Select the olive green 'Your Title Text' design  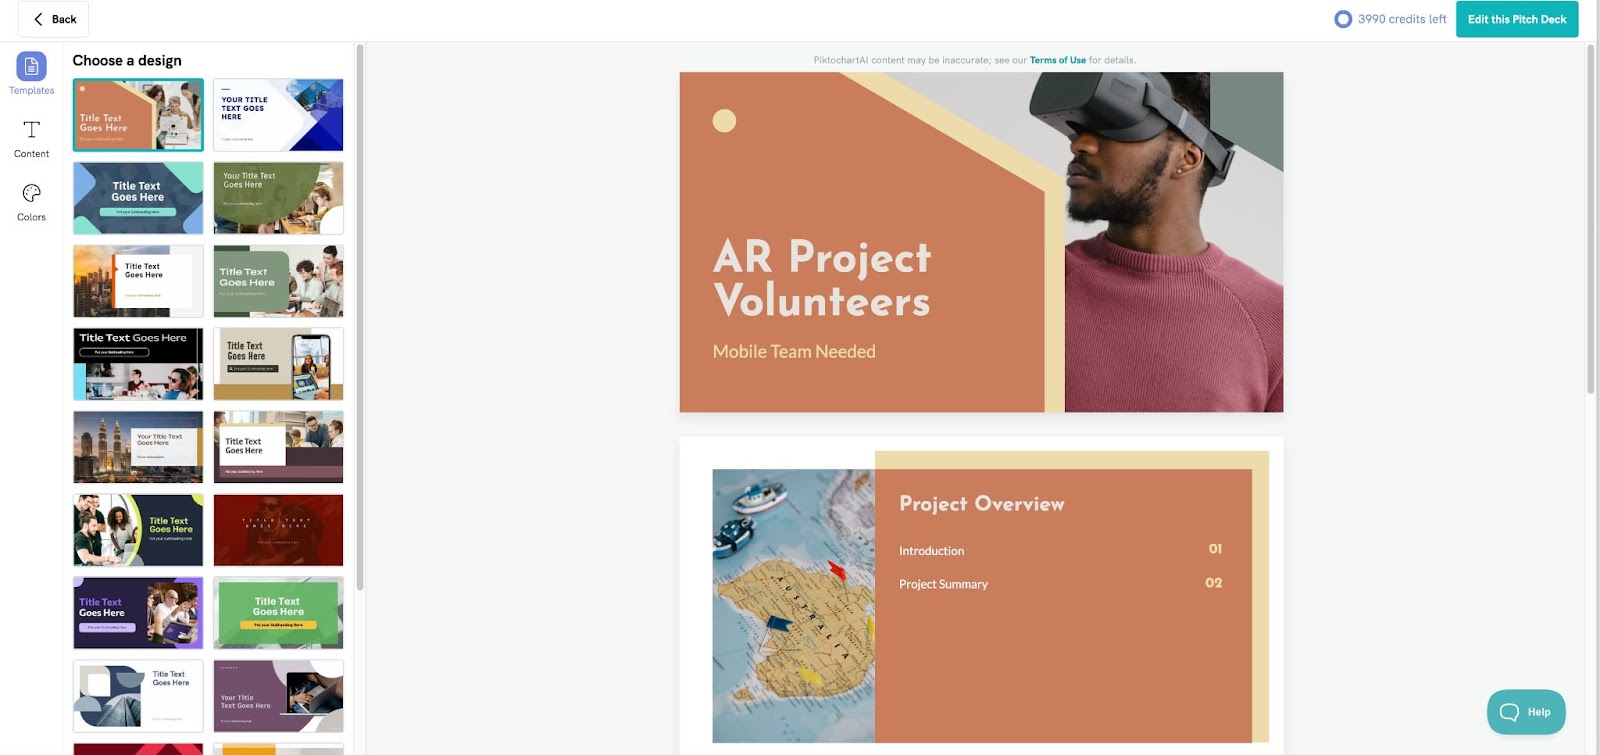pyautogui.click(x=278, y=198)
